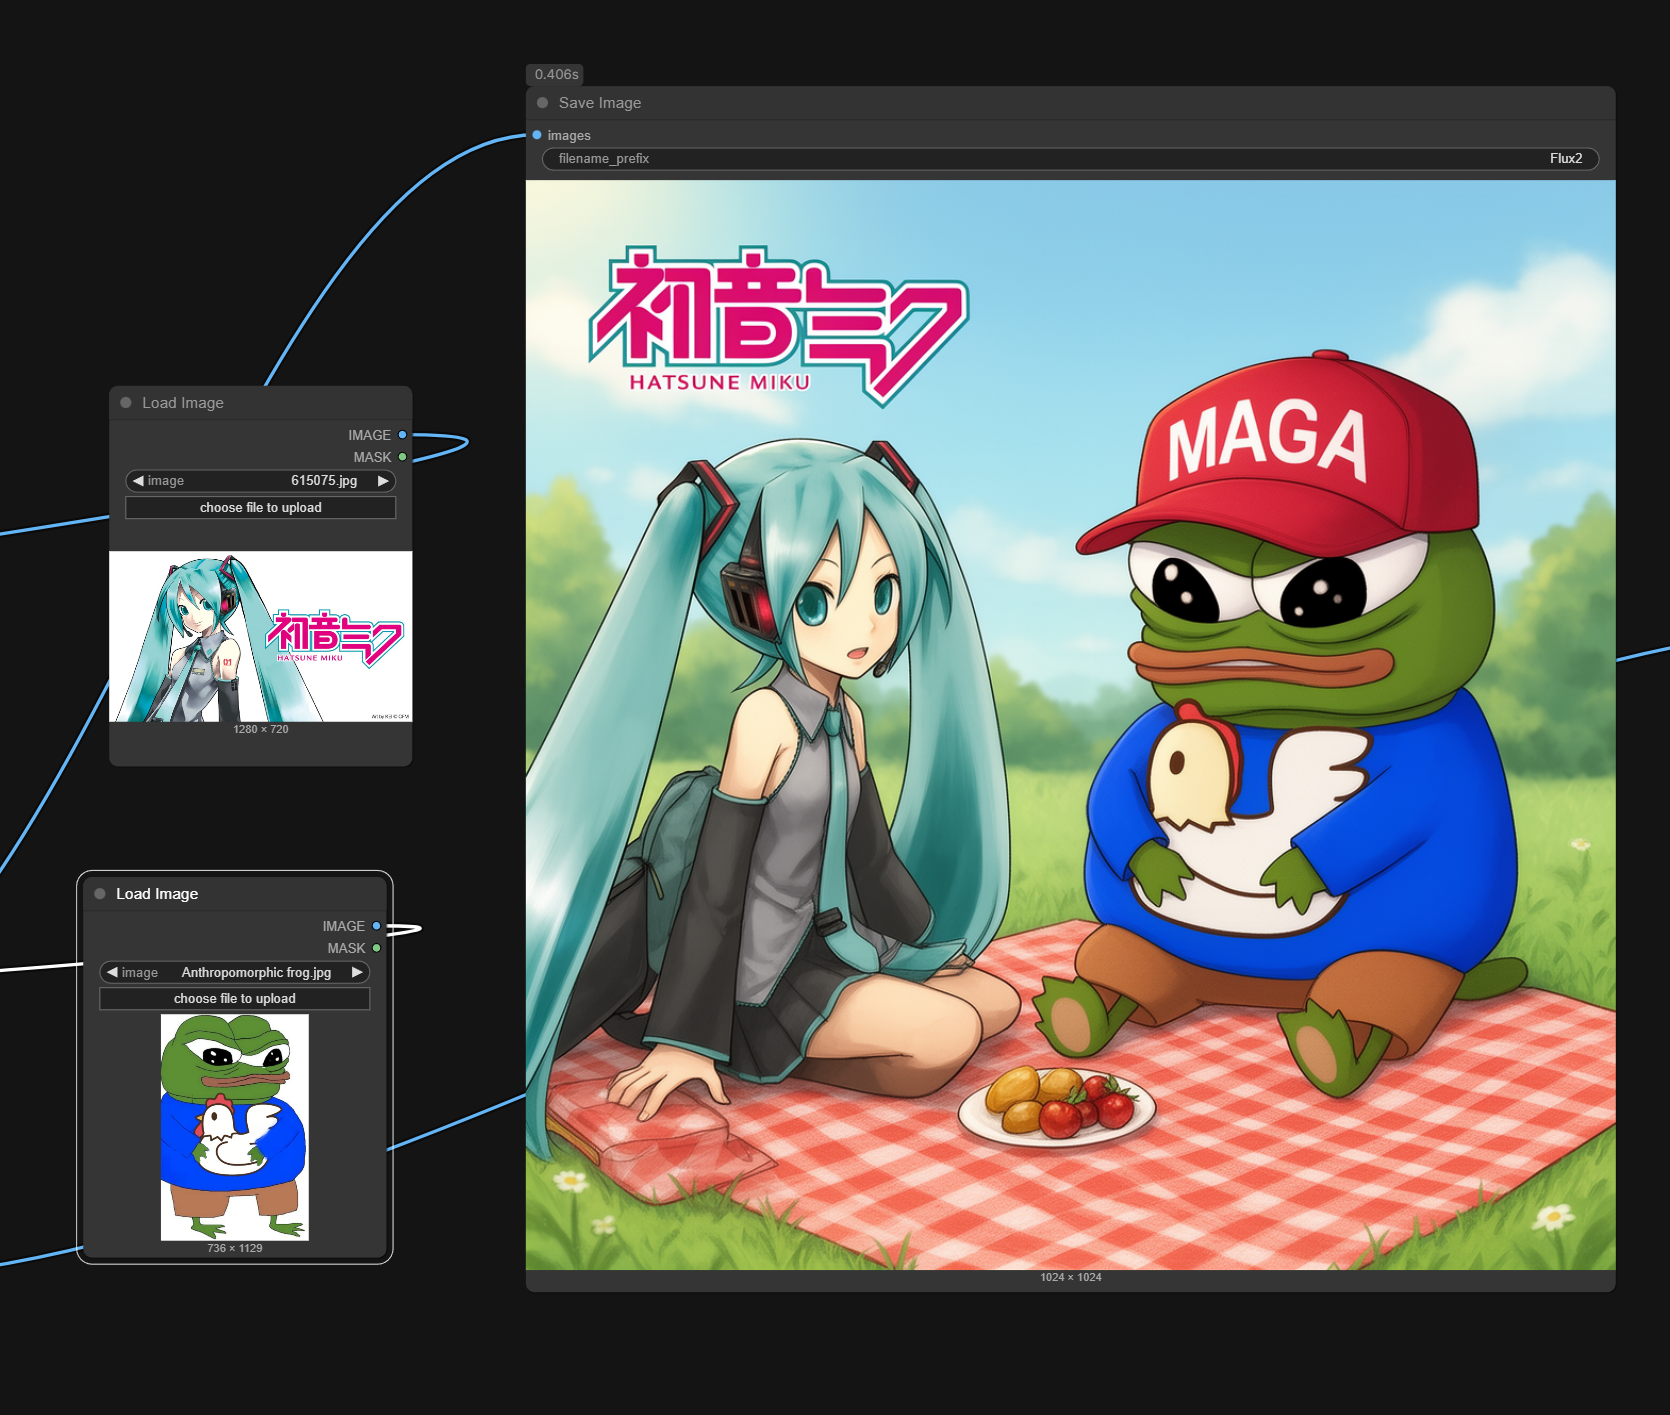Edit the filename_prefix field set to Flux2
The width and height of the screenshot is (1670, 1415).
1070,159
